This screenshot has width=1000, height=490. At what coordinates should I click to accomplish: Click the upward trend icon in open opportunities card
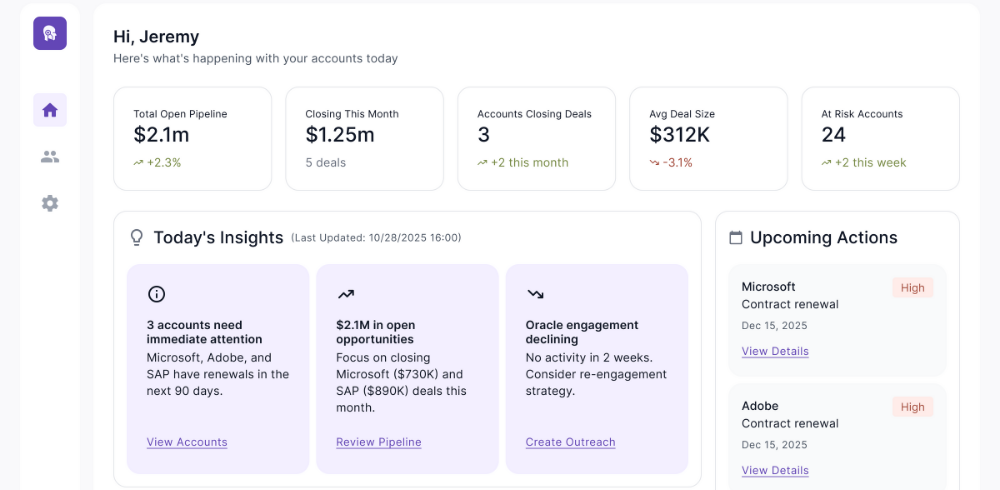pyautogui.click(x=346, y=294)
